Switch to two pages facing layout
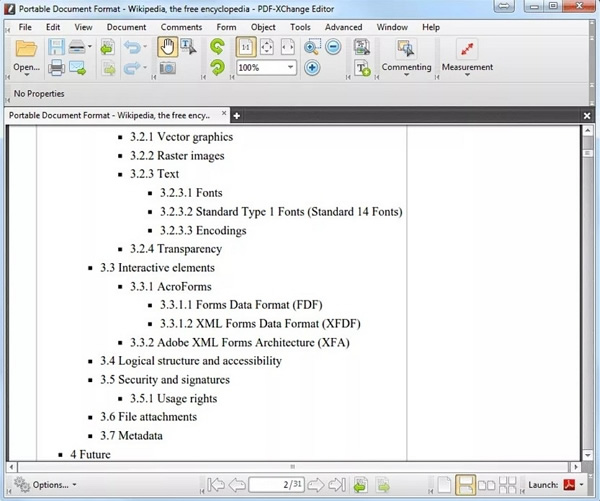The height and width of the screenshot is (501, 600). point(486,485)
